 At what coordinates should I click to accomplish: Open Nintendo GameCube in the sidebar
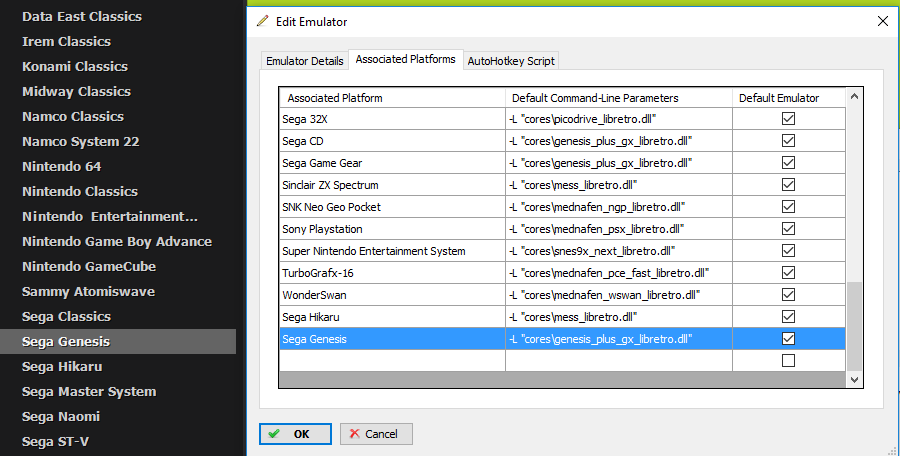coord(89,266)
